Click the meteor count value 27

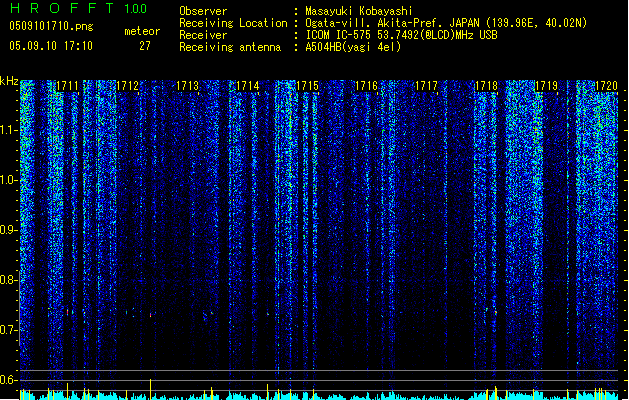click(x=145, y=46)
